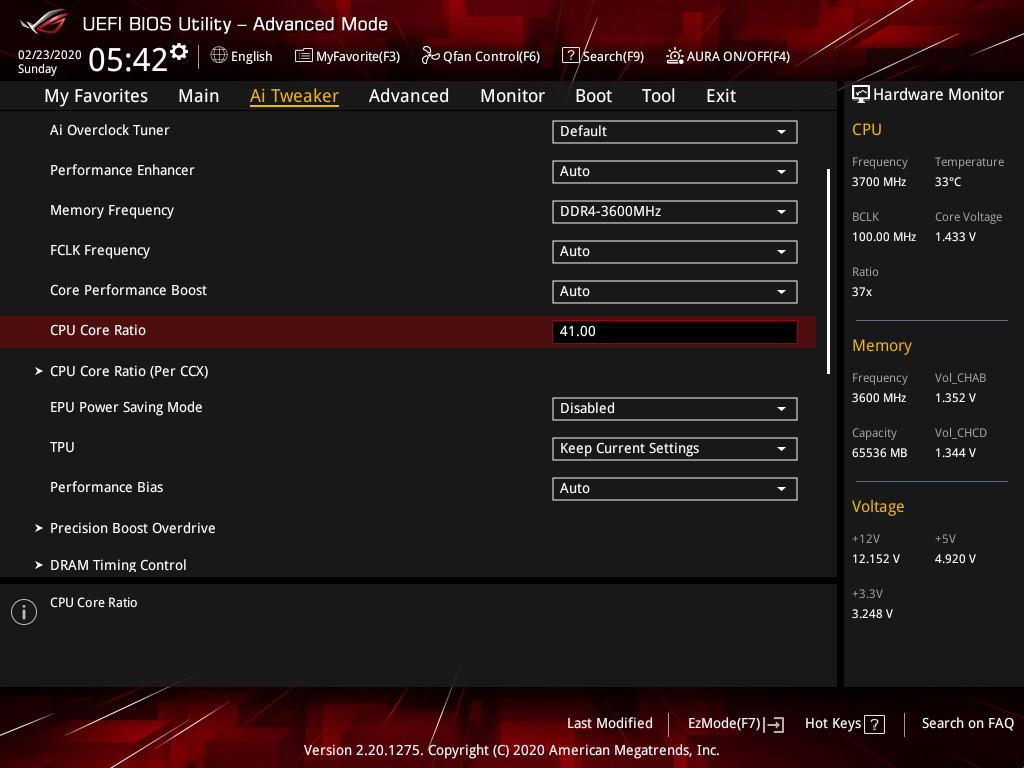
Task: Select the CPU Core Ratio row label
Action: [98, 330]
